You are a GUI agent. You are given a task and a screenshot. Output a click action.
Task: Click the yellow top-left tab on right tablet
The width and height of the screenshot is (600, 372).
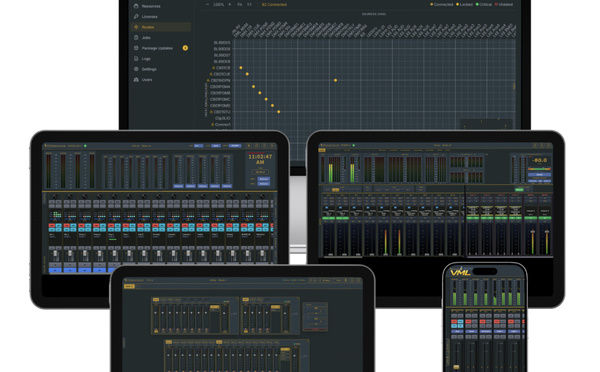(x=322, y=150)
